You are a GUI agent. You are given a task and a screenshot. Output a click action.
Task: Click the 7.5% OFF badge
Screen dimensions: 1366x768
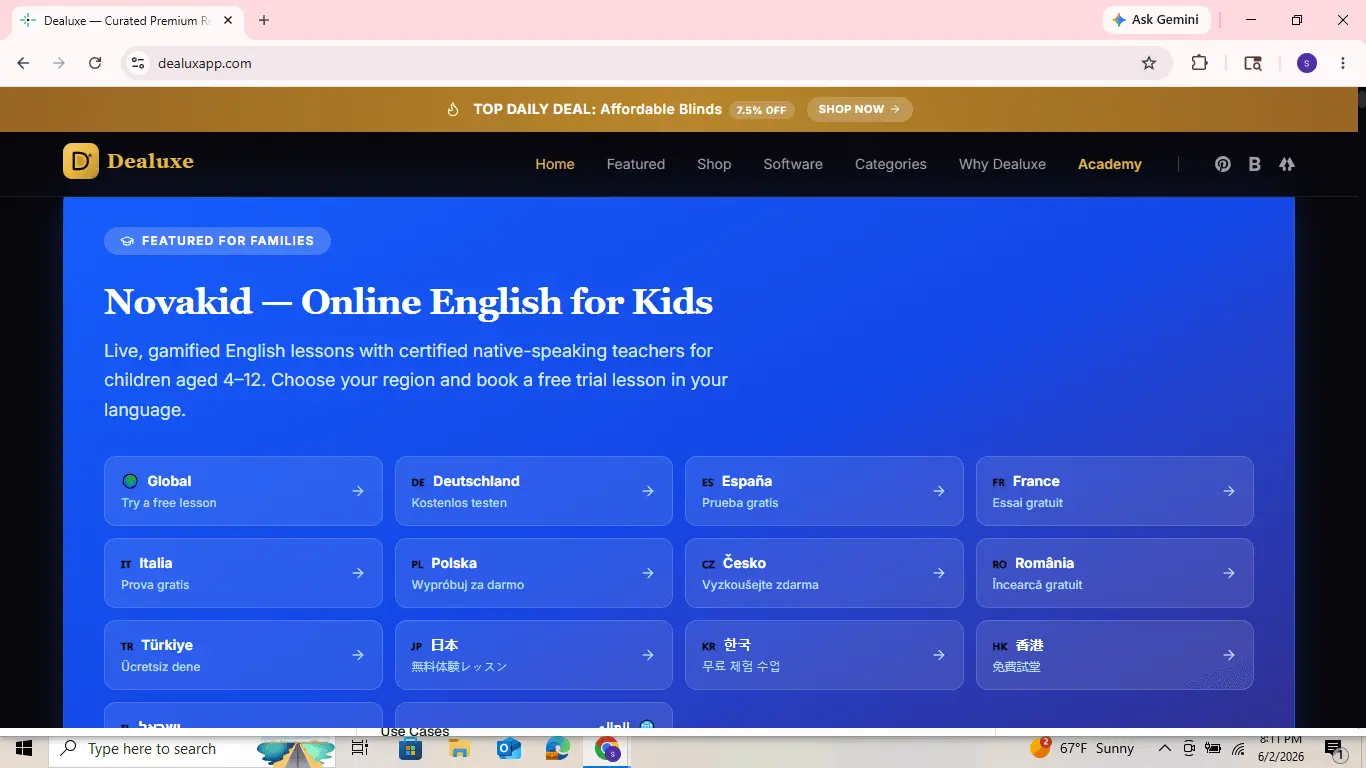point(762,110)
